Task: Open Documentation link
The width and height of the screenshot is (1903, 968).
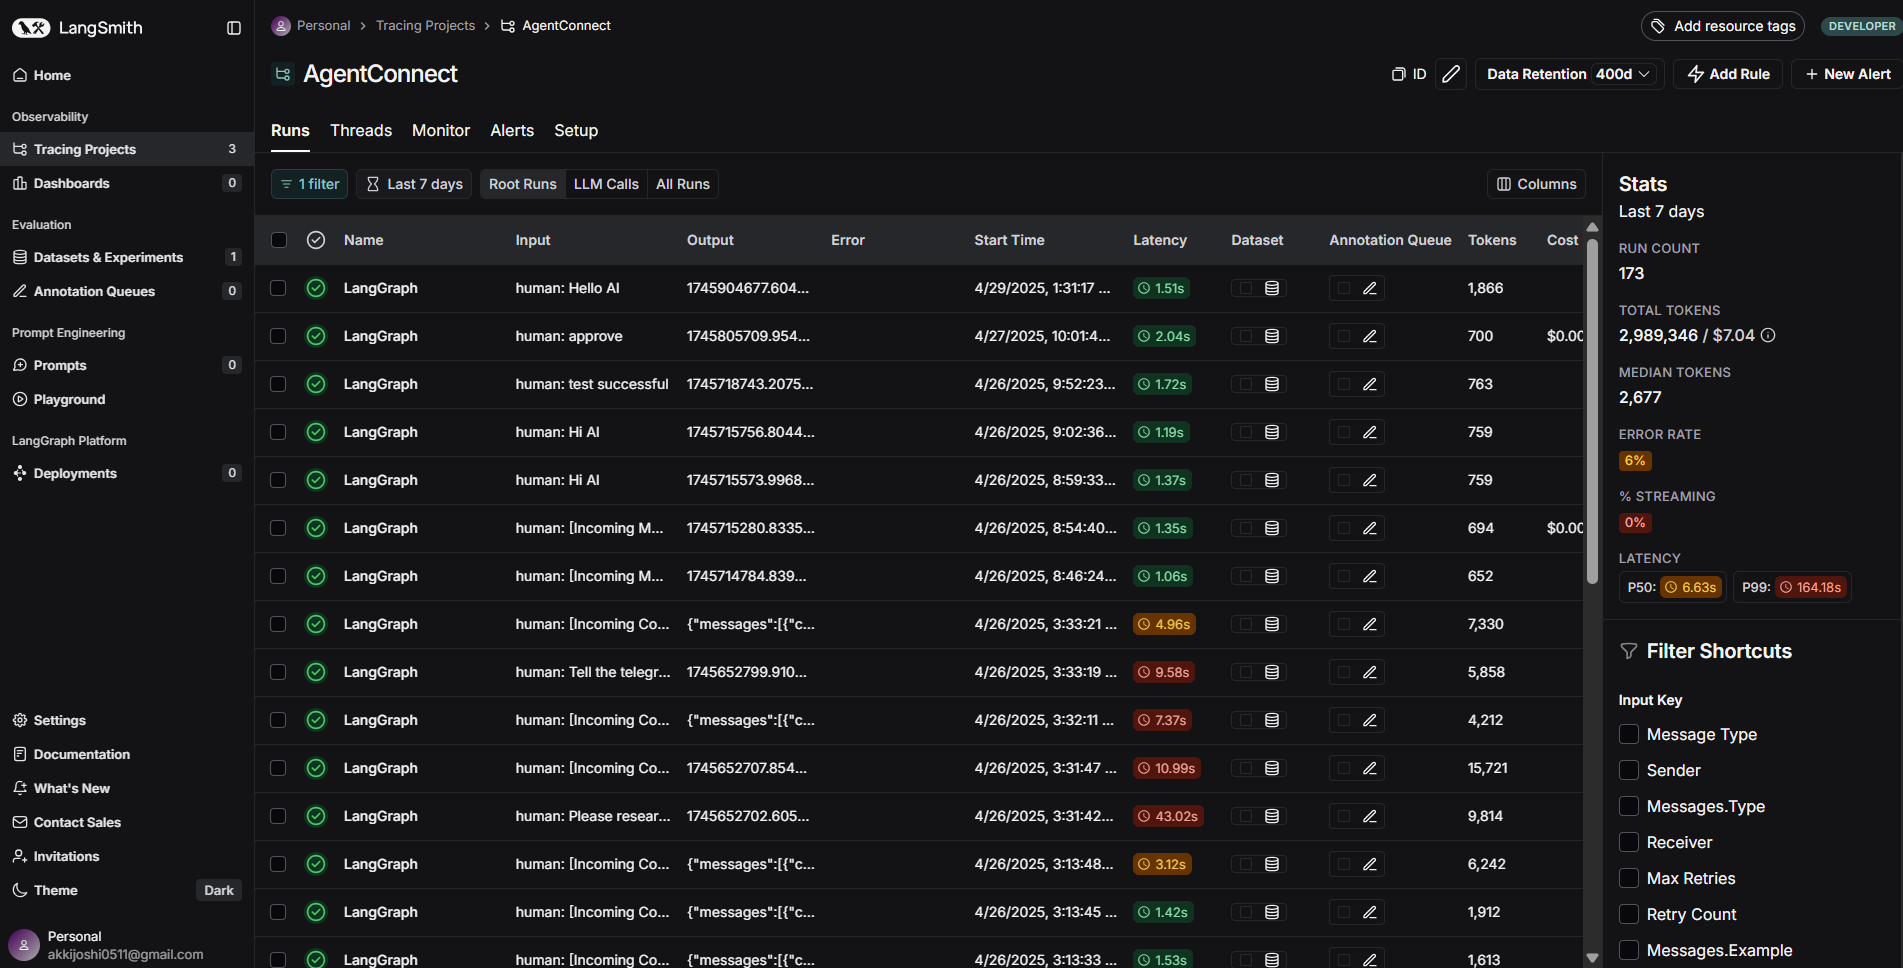Action: click(126, 754)
